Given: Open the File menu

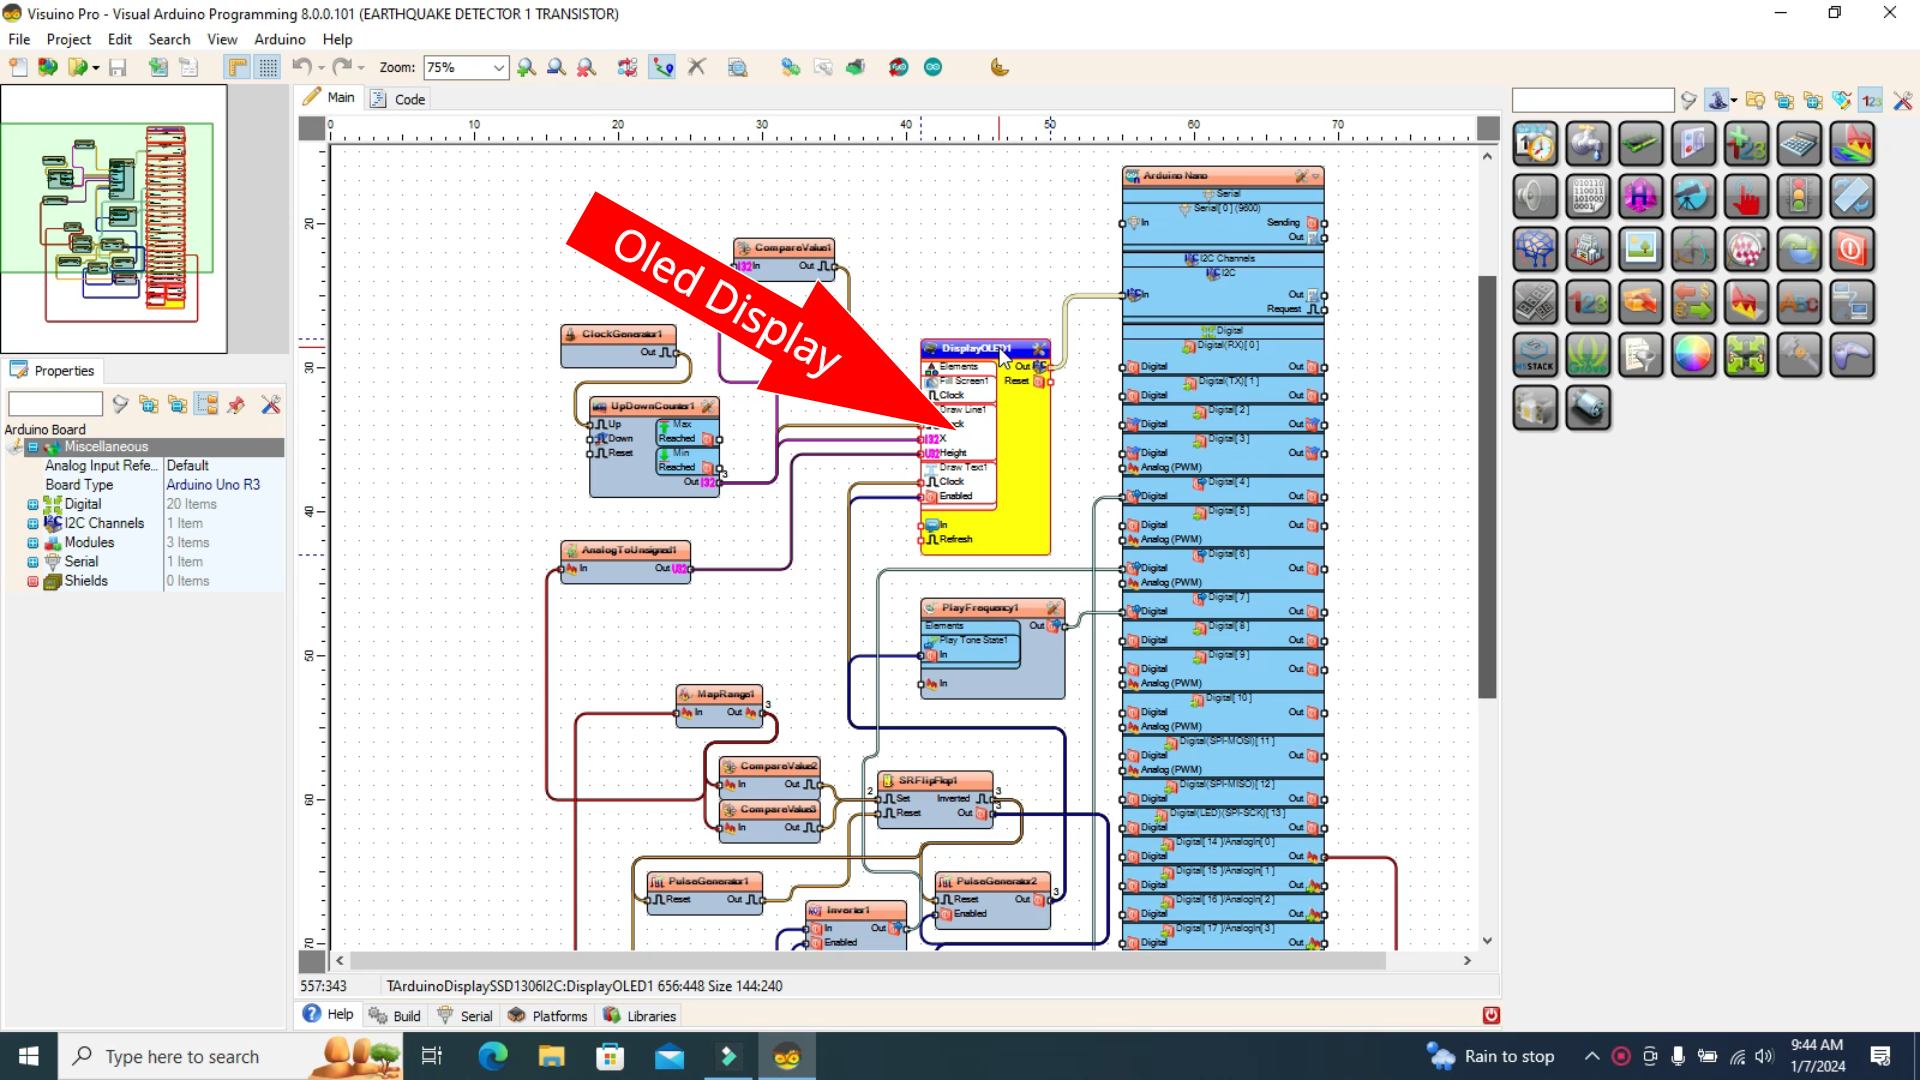Looking at the screenshot, I should pyautogui.click(x=19, y=39).
